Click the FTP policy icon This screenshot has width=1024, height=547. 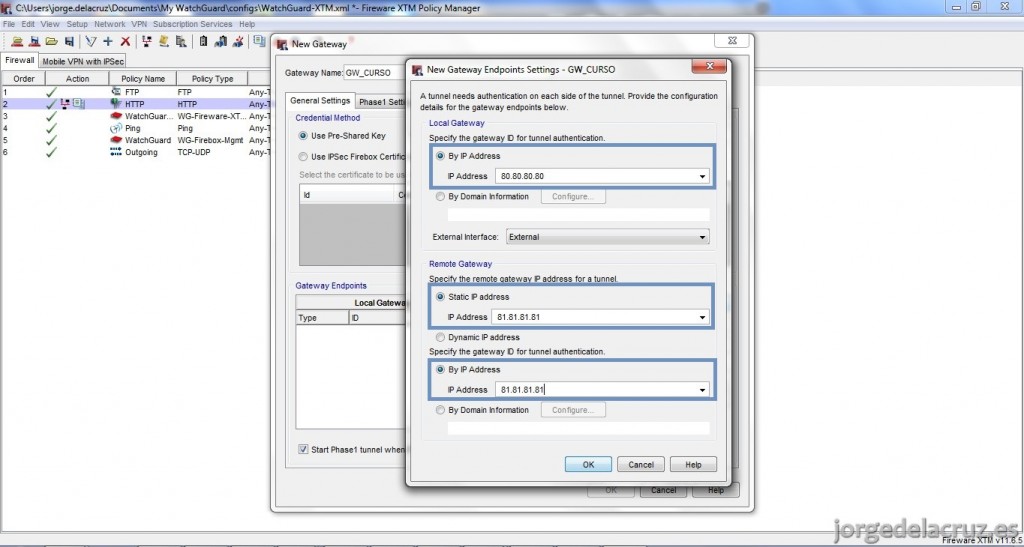[x=116, y=92]
